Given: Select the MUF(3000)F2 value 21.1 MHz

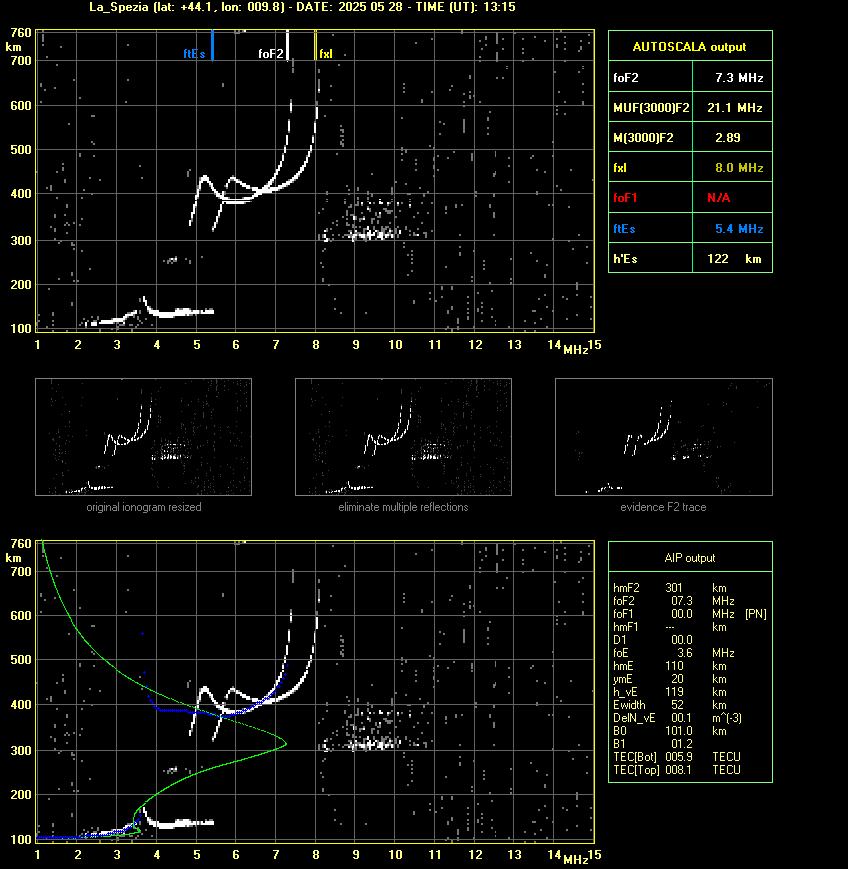Looking at the screenshot, I should (735, 108).
